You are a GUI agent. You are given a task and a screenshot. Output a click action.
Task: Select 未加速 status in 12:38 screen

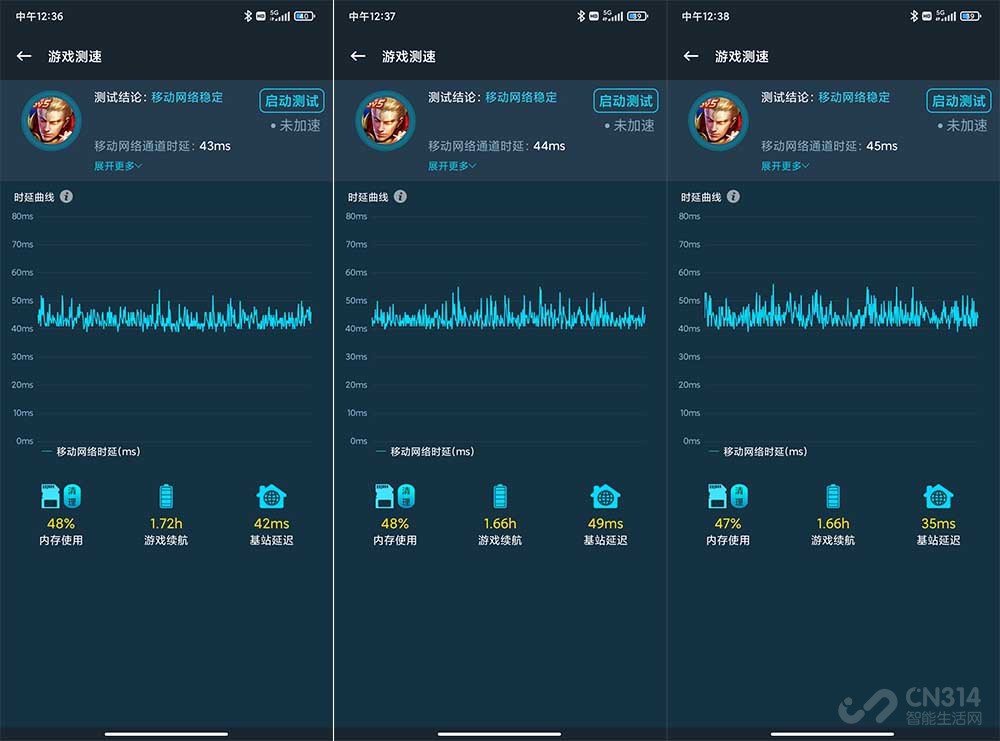(962, 126)
